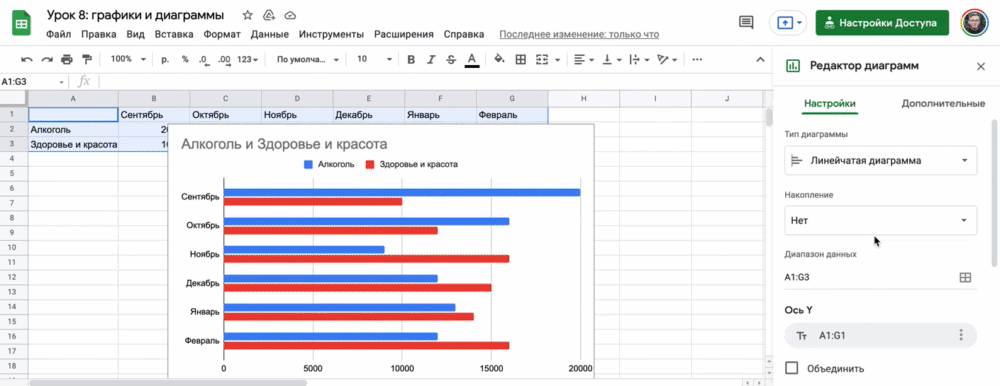Click the undo arrow icon
Viewport: 1000px width, 386px height.
pyautogui.click(x=27, y=59)
